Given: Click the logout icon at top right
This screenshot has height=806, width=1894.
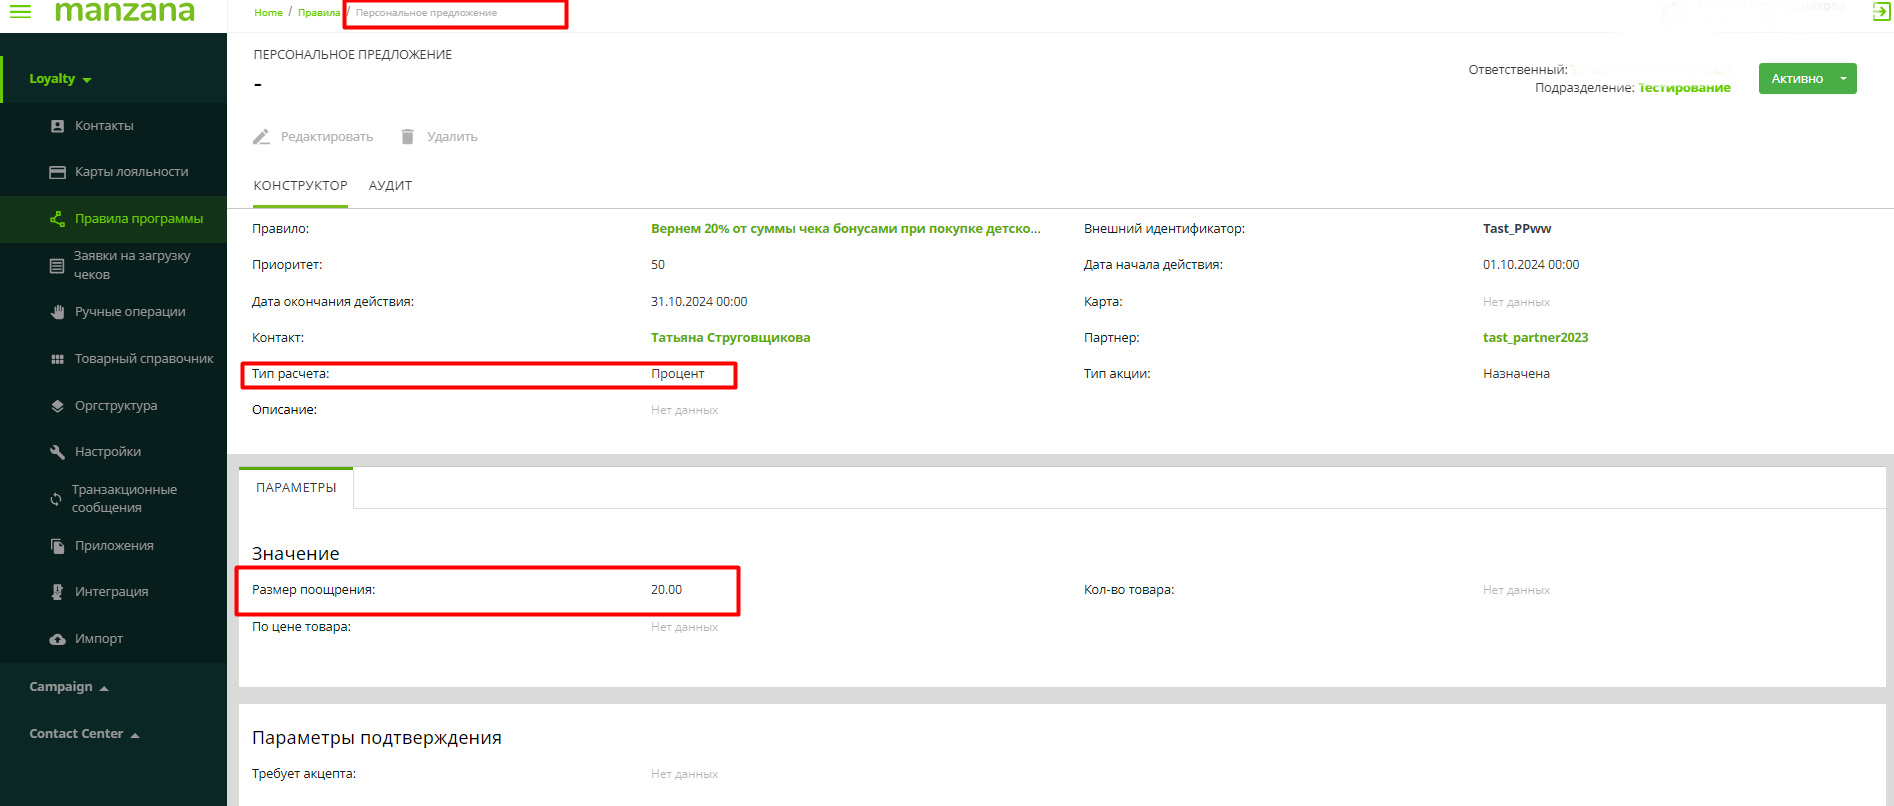Looking at the screenshot, I should [x=1881, y=12].
